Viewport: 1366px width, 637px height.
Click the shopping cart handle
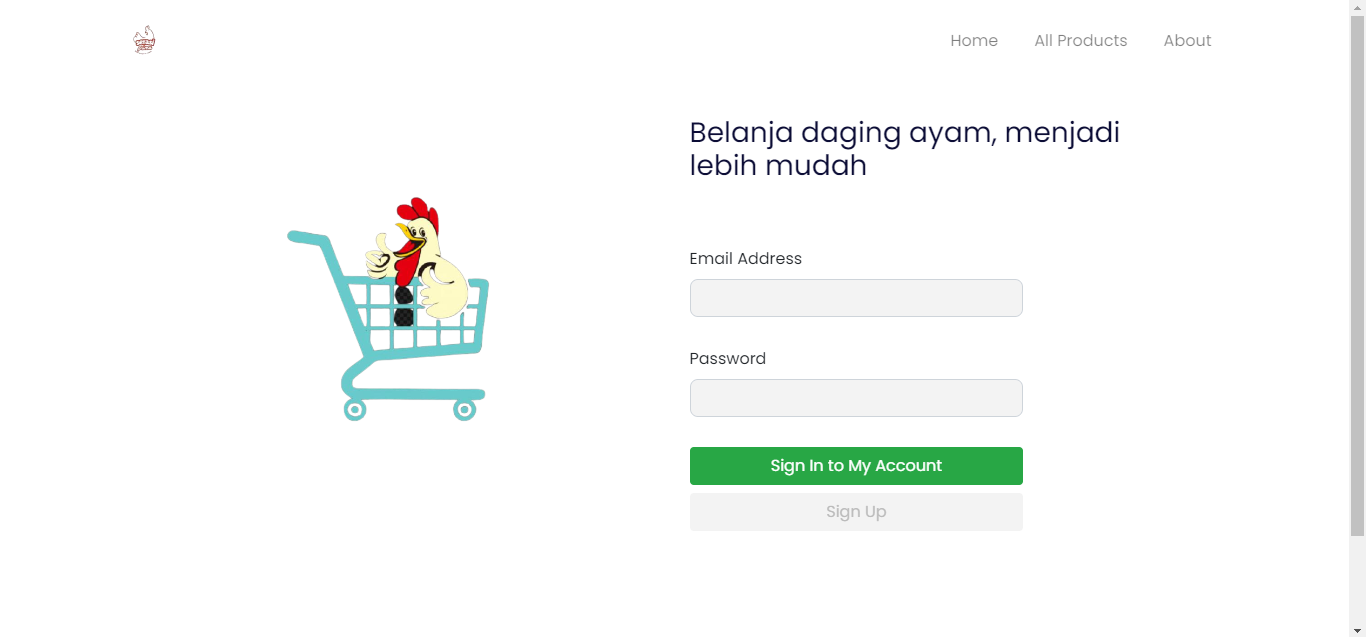tap(306, 238)
